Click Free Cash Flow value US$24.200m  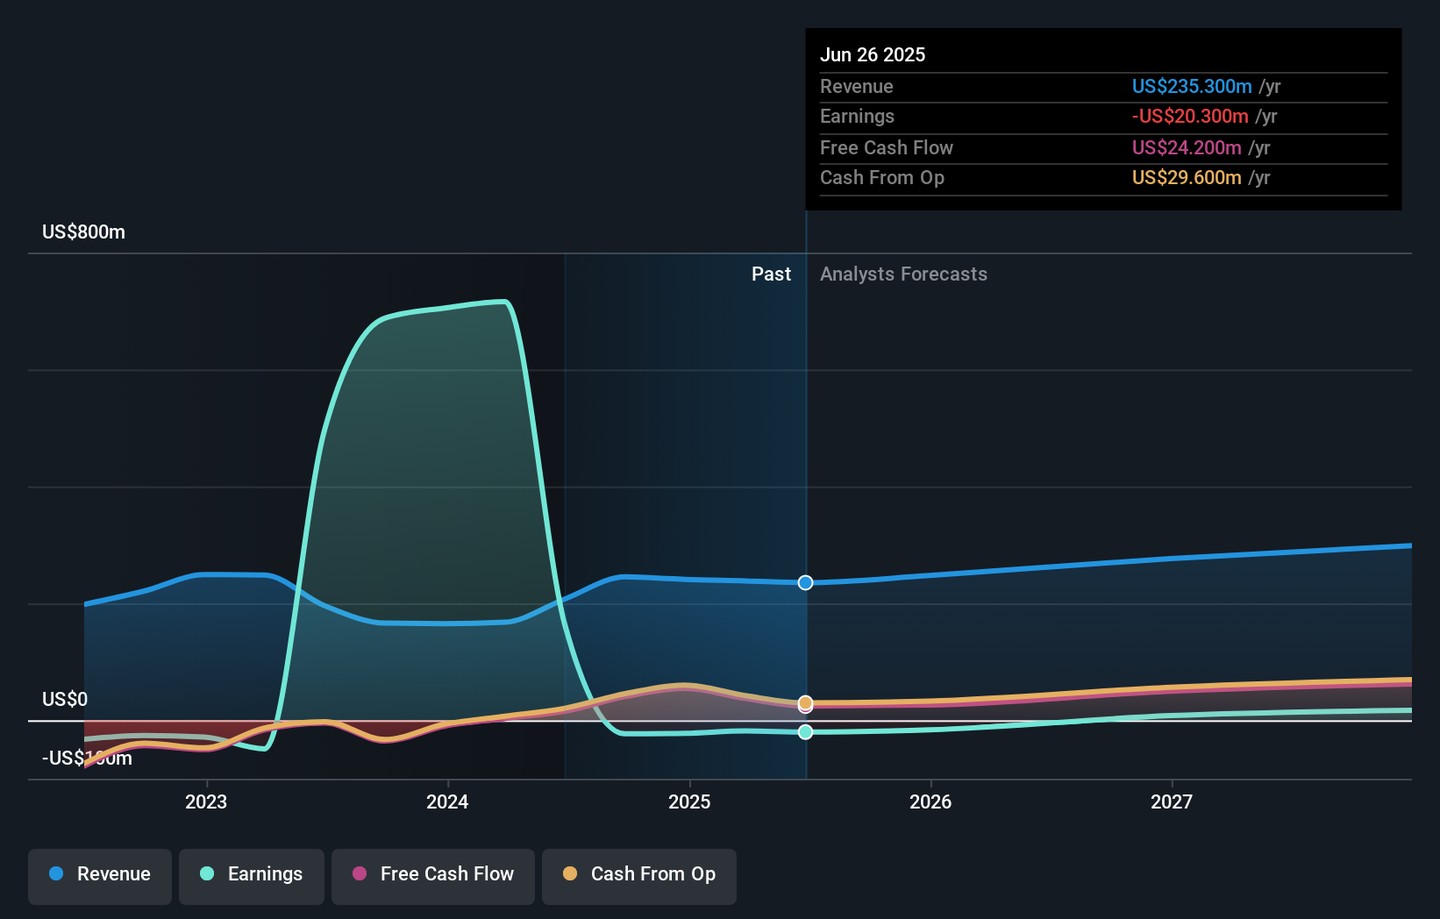coord(1186,148)
